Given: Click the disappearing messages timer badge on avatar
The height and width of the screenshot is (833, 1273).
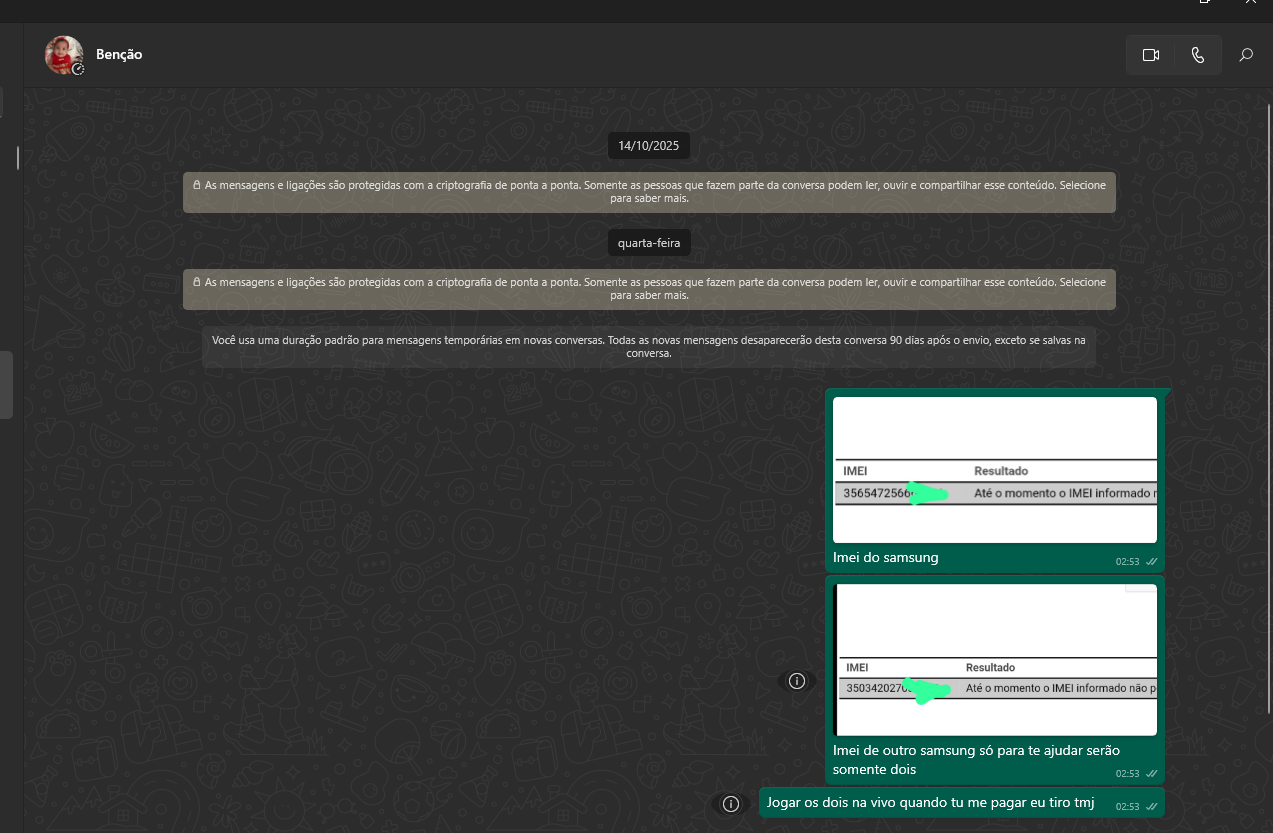Looking at the screenshot, I should click(x=78, y=69).
